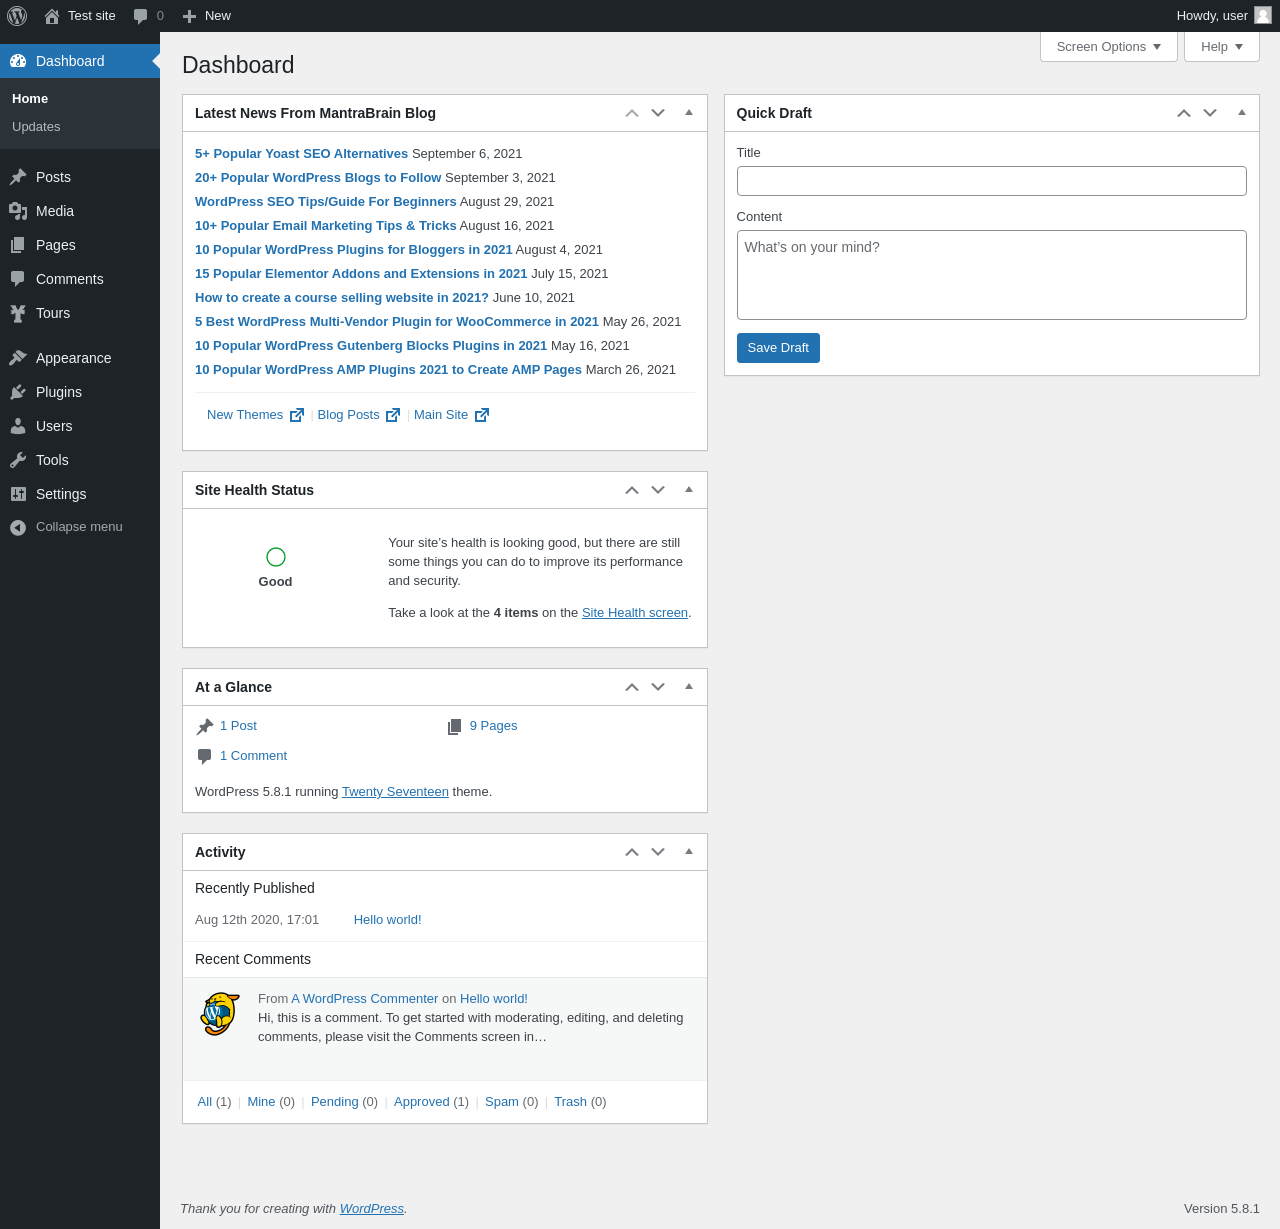Expand the Screen Options dropdown
Image resolution: width=1280 pixels, height=1229 pixels.
click(x=1109, y=47)
